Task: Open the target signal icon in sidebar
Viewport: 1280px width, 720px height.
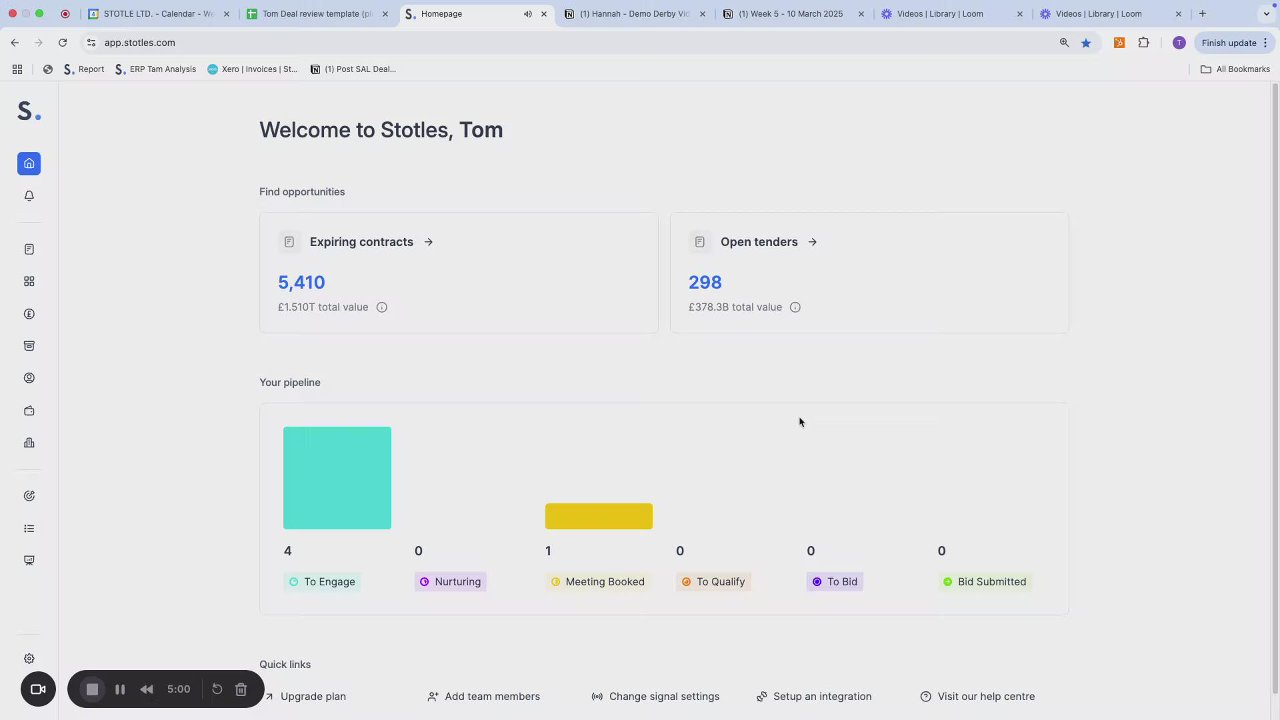Action: tap(29, 496)
